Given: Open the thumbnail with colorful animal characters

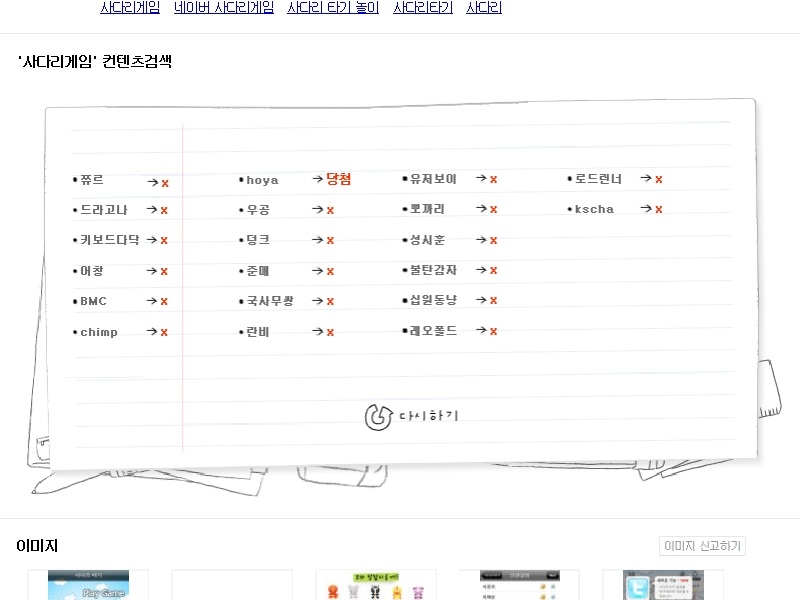Looking at the screenshot, I should 376,586.
